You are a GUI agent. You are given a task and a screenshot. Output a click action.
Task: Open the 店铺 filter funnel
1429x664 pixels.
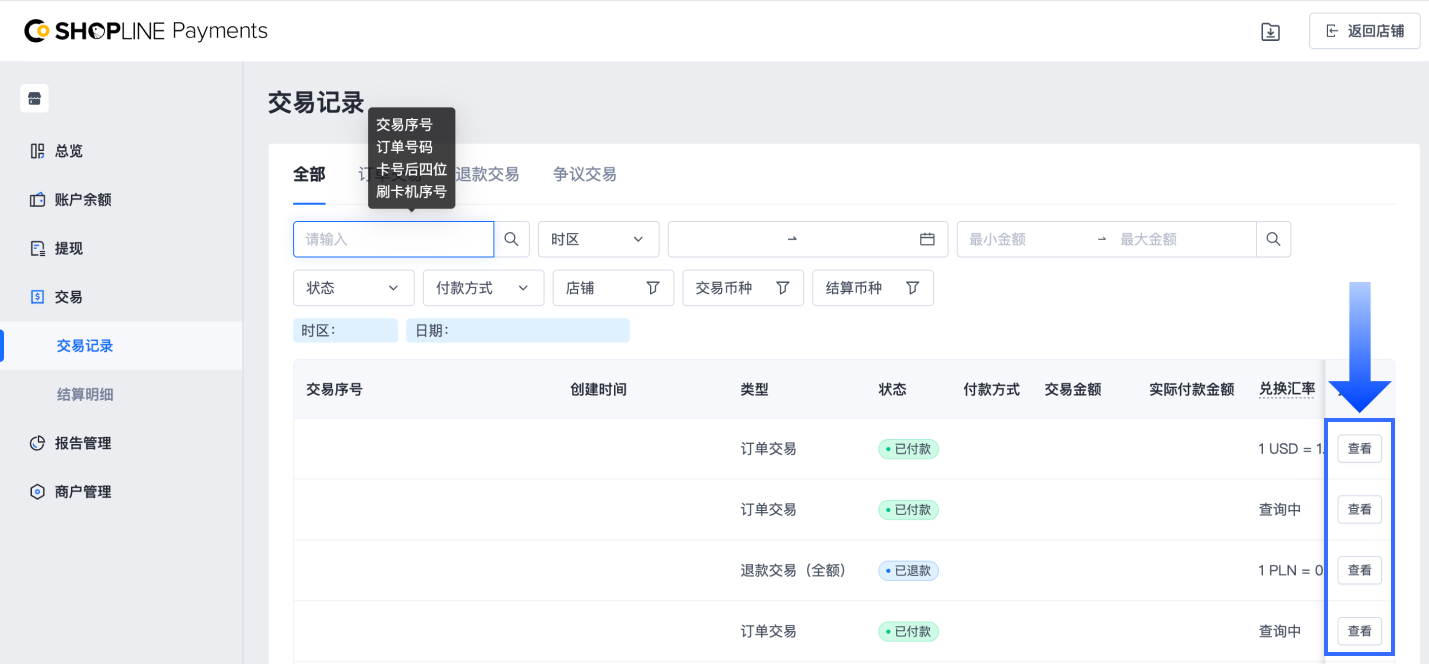tap(653, 288)
